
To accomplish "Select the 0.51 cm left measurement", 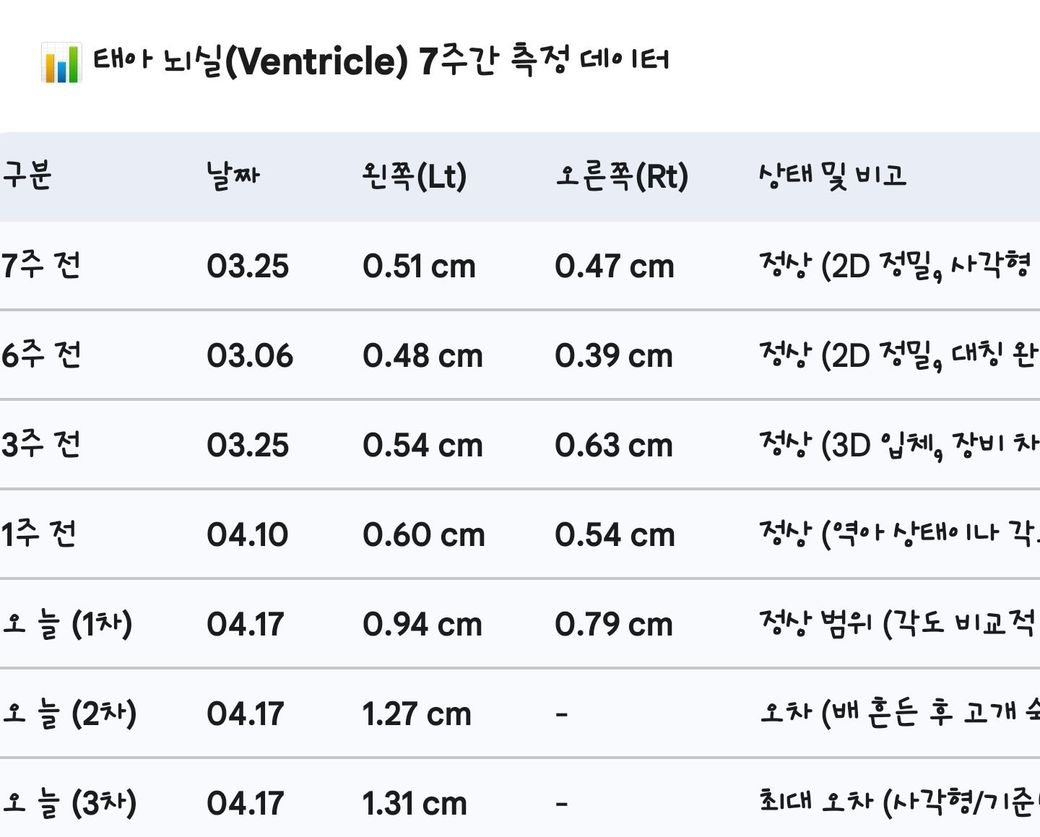I will click(x=419, y=267).
